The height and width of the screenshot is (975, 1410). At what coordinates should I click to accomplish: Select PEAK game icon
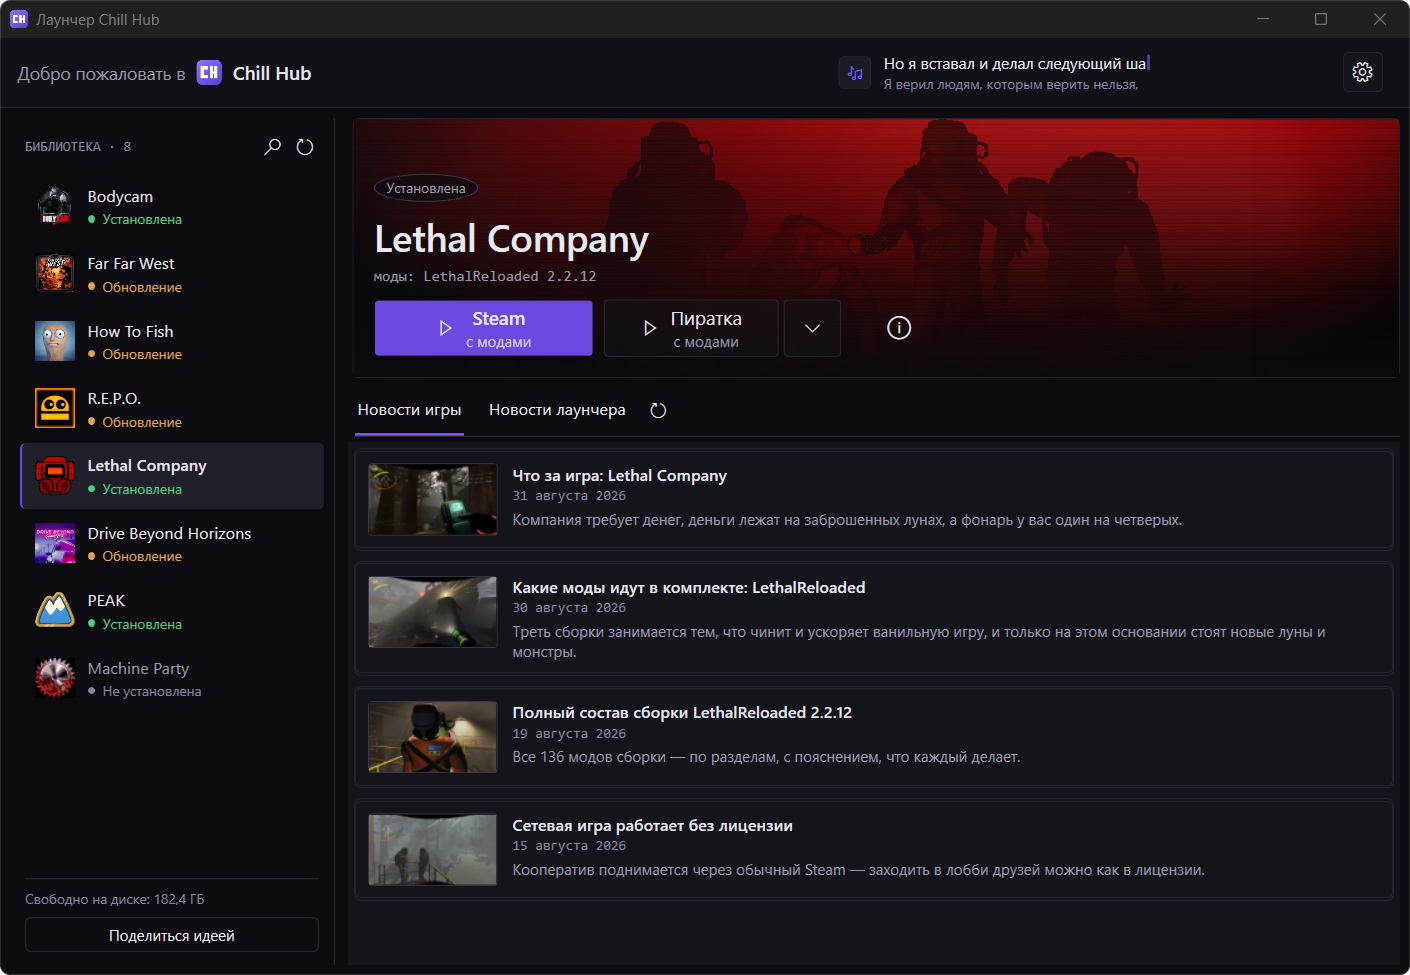pos(55,611)
